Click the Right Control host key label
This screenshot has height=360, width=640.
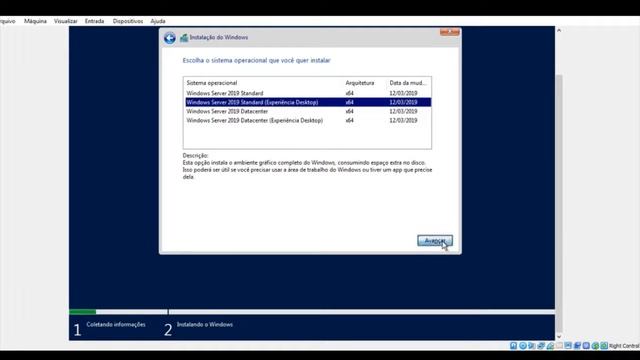pos(624,346)
